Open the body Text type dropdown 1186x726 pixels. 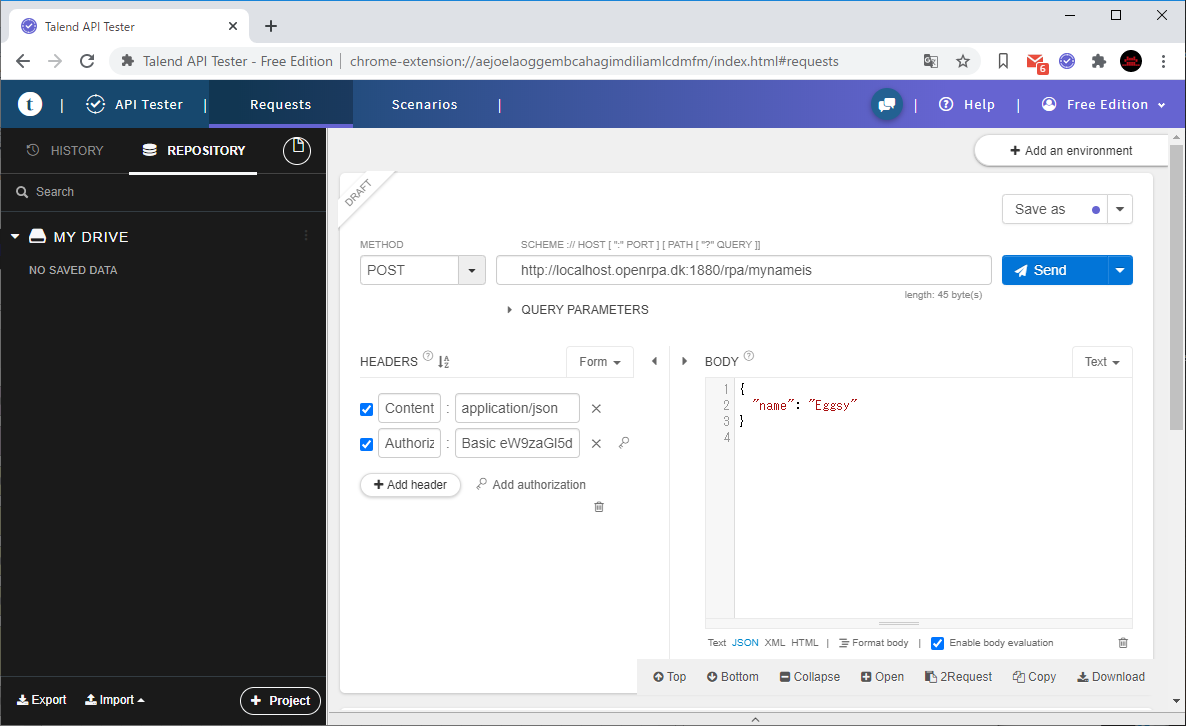pyautogui.click(x=1102, y=361)
